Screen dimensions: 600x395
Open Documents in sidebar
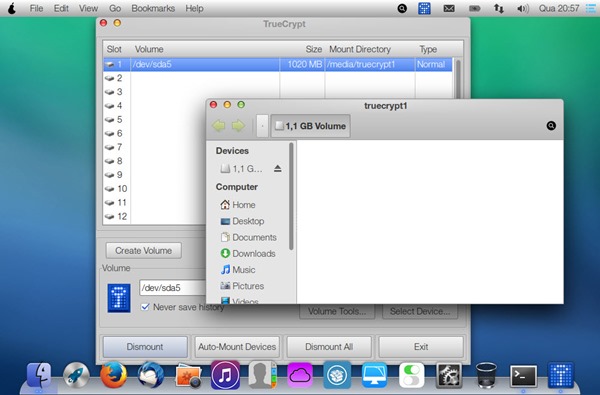coord(249,237)
